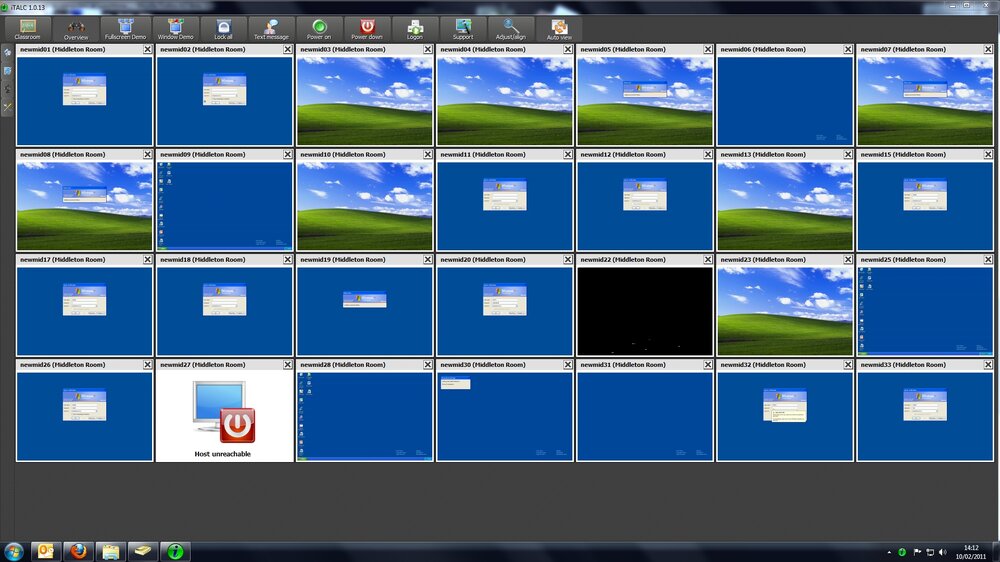Select newmid04 client screen thumbnail
Viewport: 1000px width, 562px height.
(504, 101)
